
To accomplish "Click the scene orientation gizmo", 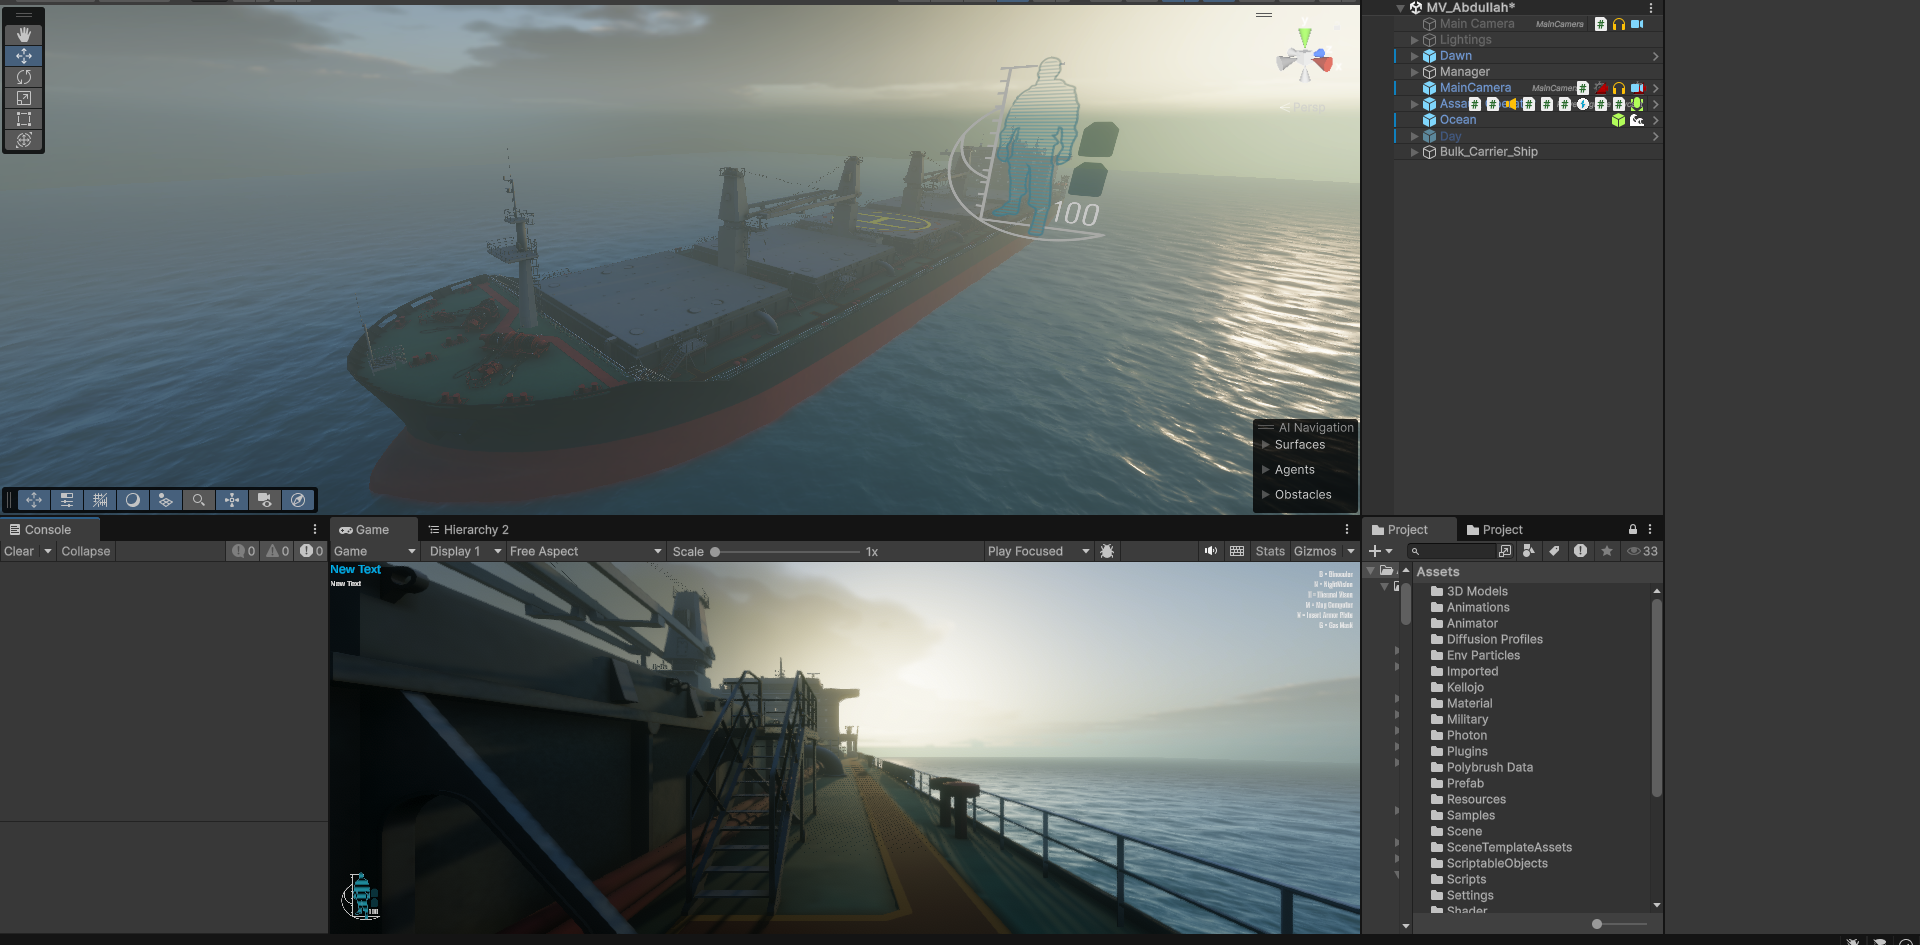I will (x=1304, y=60).
